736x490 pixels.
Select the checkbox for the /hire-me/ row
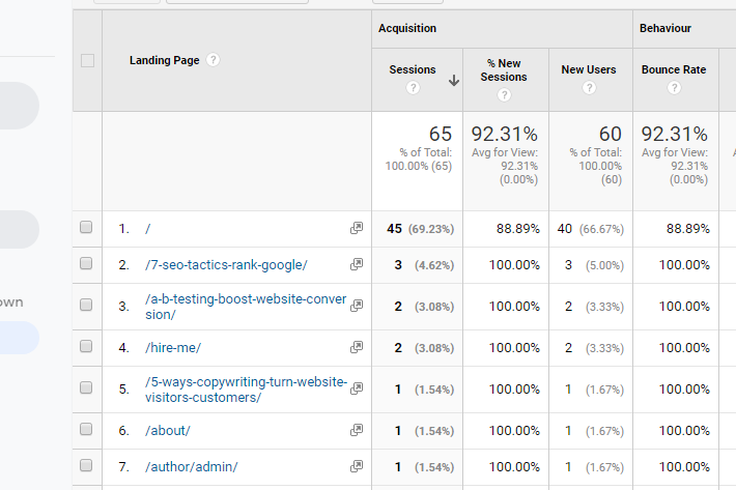86,346
